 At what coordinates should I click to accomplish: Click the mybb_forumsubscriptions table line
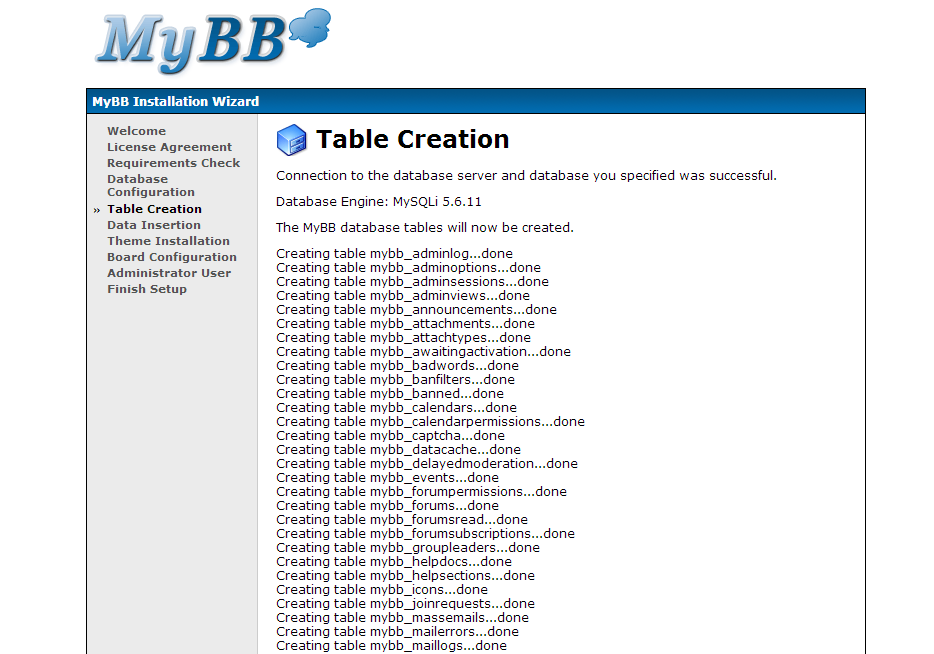425,534
